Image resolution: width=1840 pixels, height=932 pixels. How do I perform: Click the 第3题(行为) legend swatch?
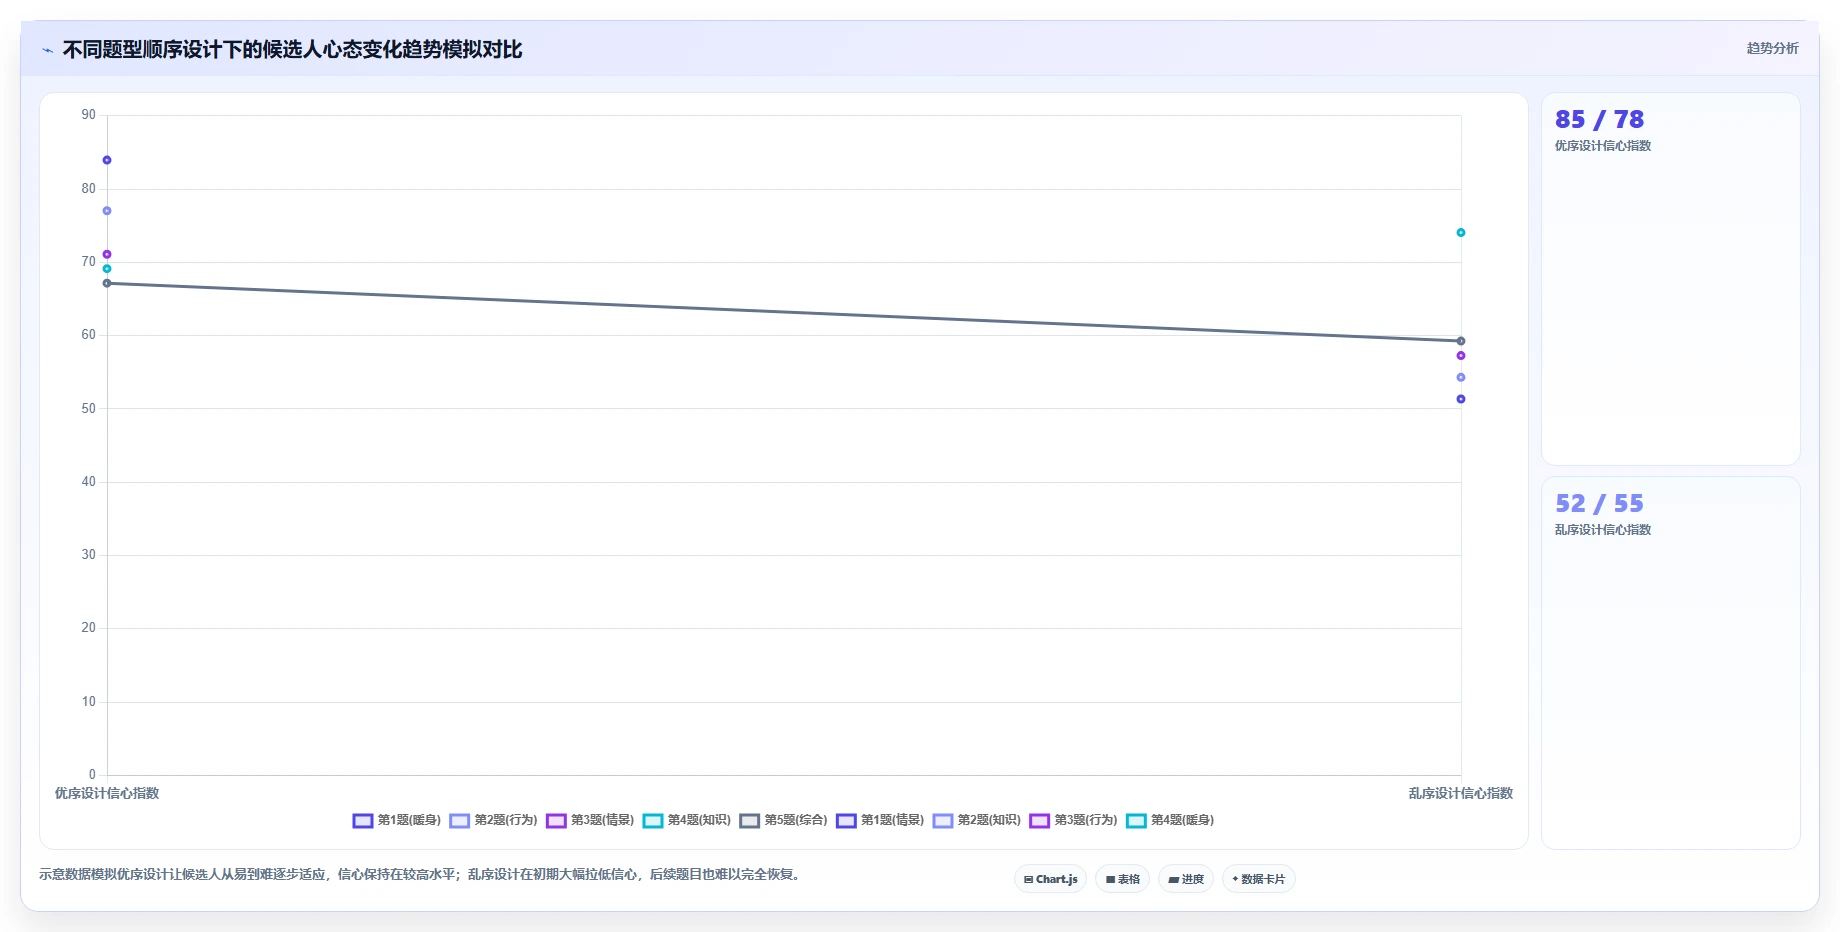point(1039,821)
